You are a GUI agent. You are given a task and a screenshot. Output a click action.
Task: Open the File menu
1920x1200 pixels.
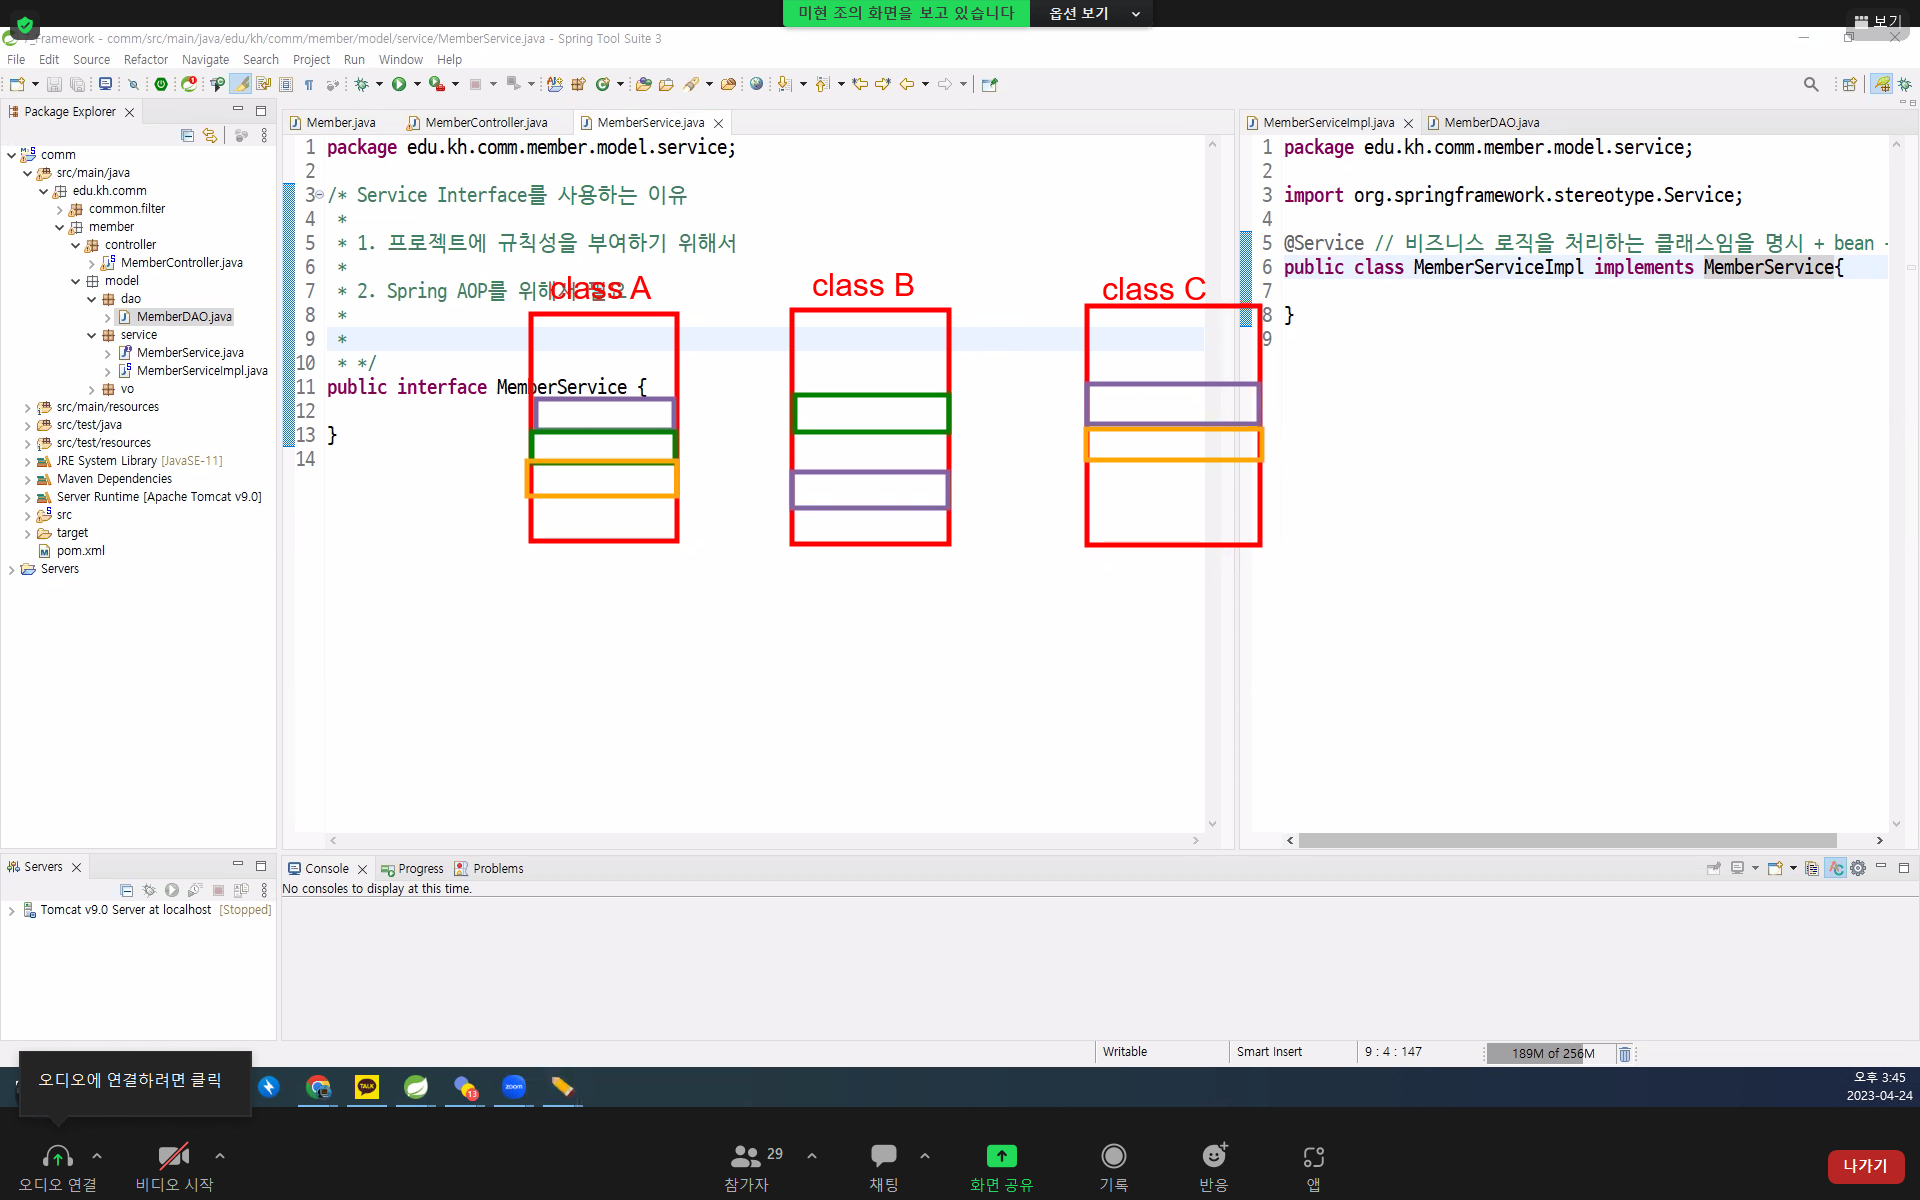click(16, 59)
